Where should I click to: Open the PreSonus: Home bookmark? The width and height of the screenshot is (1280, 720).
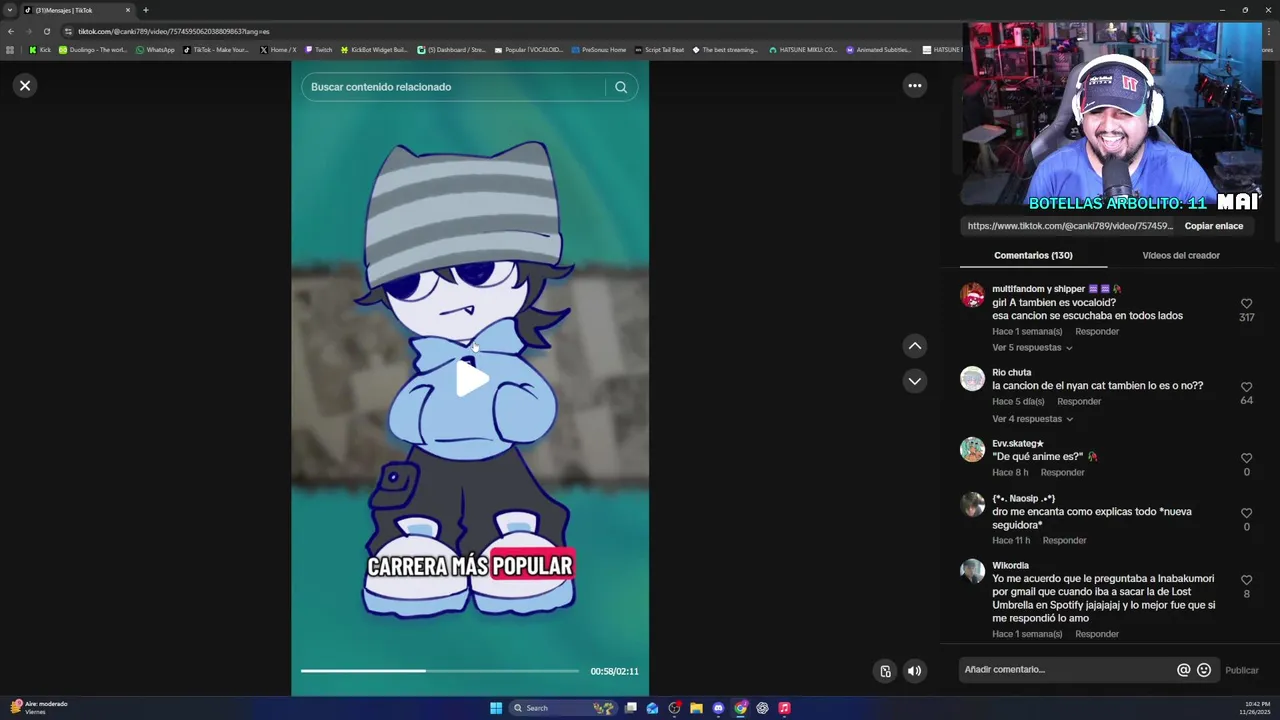pos(599,49)
